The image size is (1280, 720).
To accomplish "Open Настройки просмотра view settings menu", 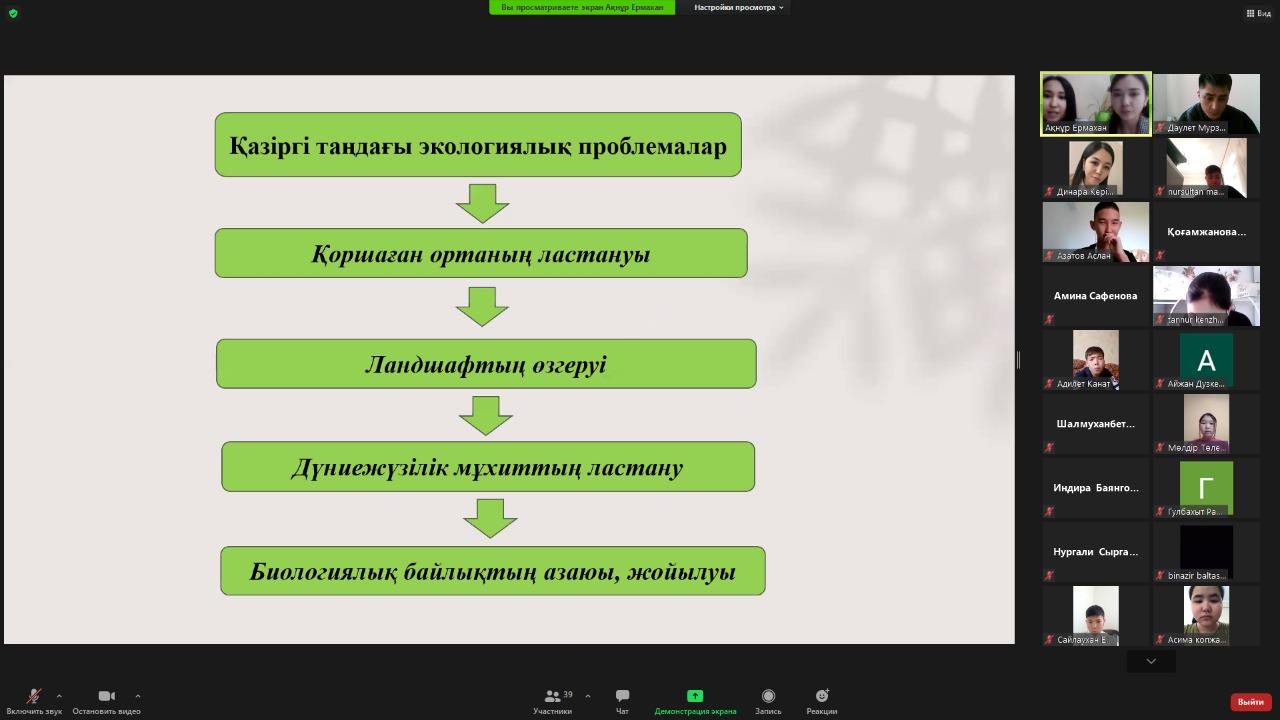I will 740,7.
